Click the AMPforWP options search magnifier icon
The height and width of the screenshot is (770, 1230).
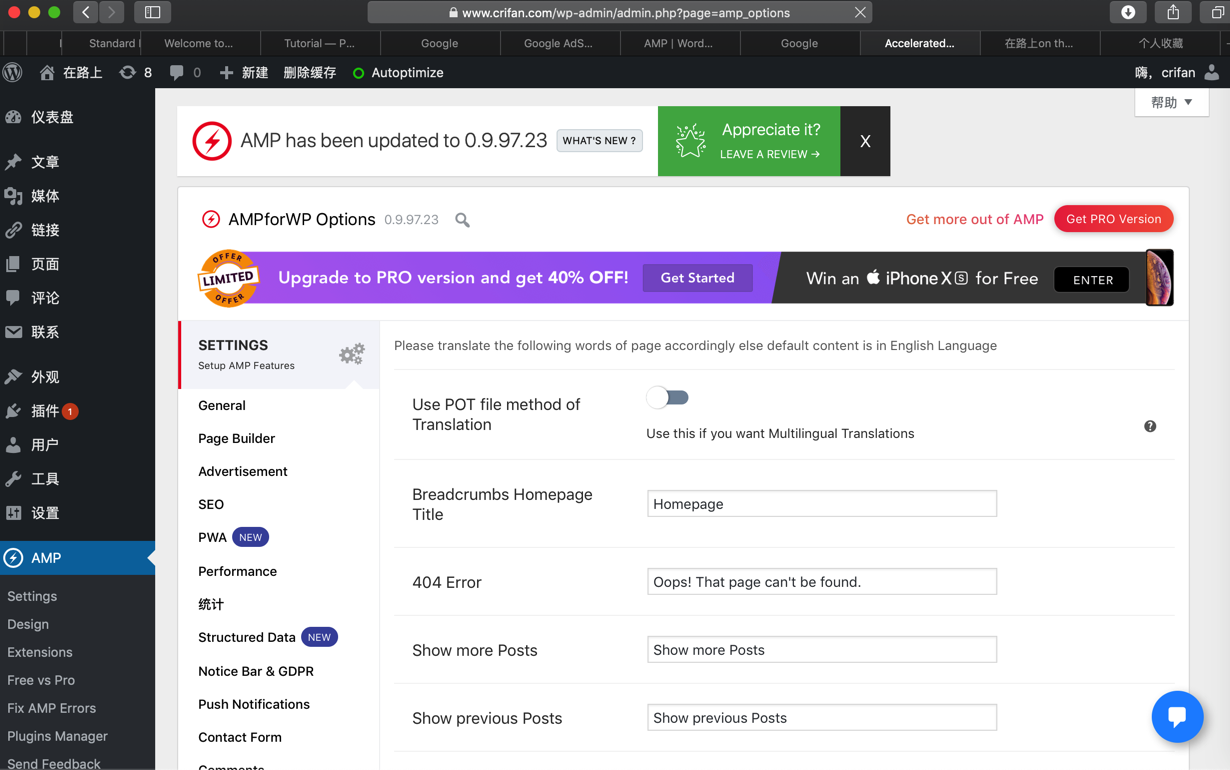462,220
